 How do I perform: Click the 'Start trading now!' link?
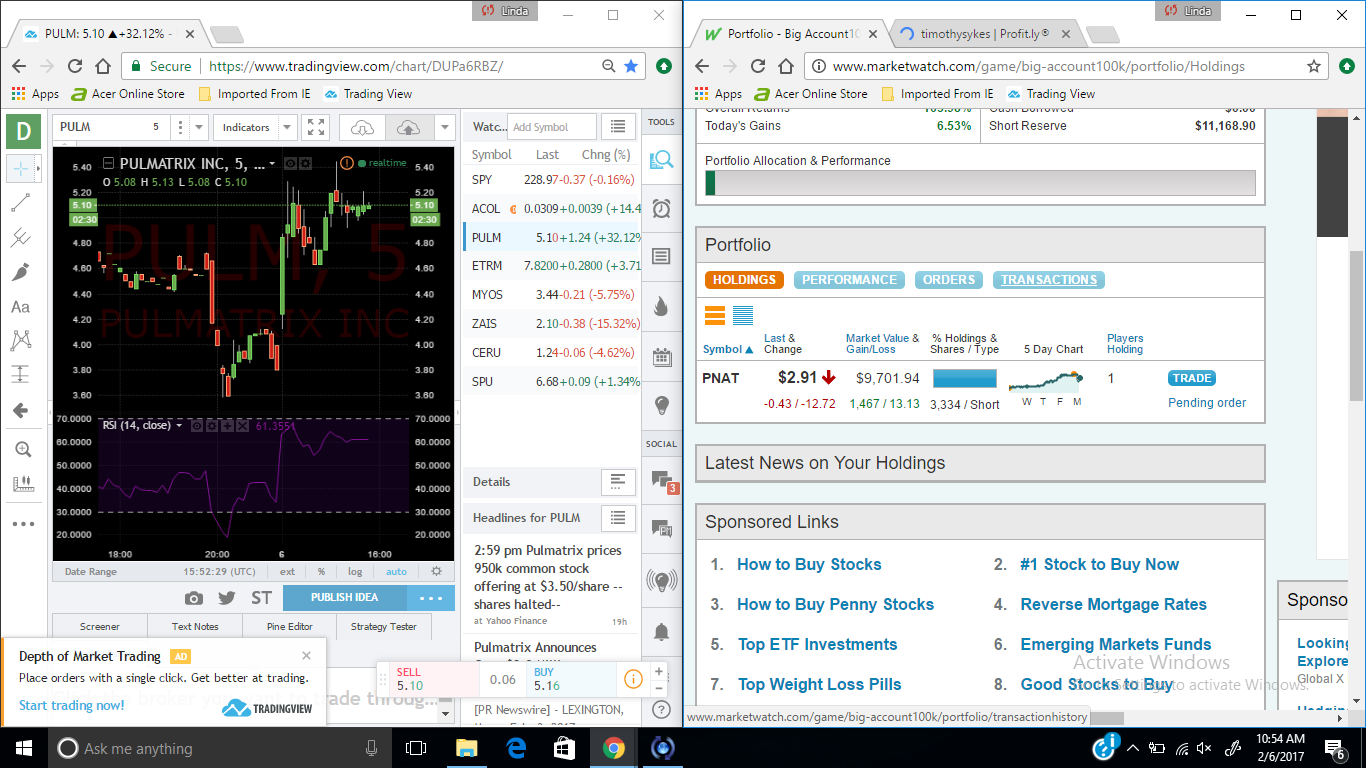tap(72, 705)
